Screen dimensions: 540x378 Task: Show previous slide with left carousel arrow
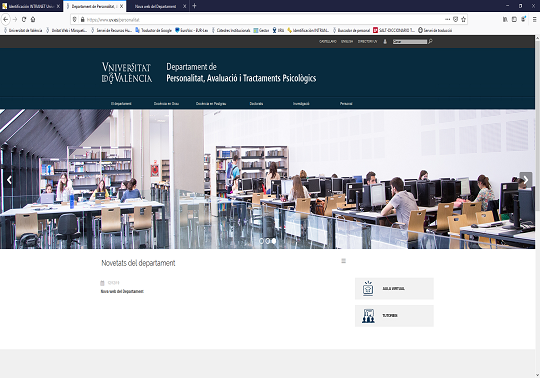click(9, 180)
